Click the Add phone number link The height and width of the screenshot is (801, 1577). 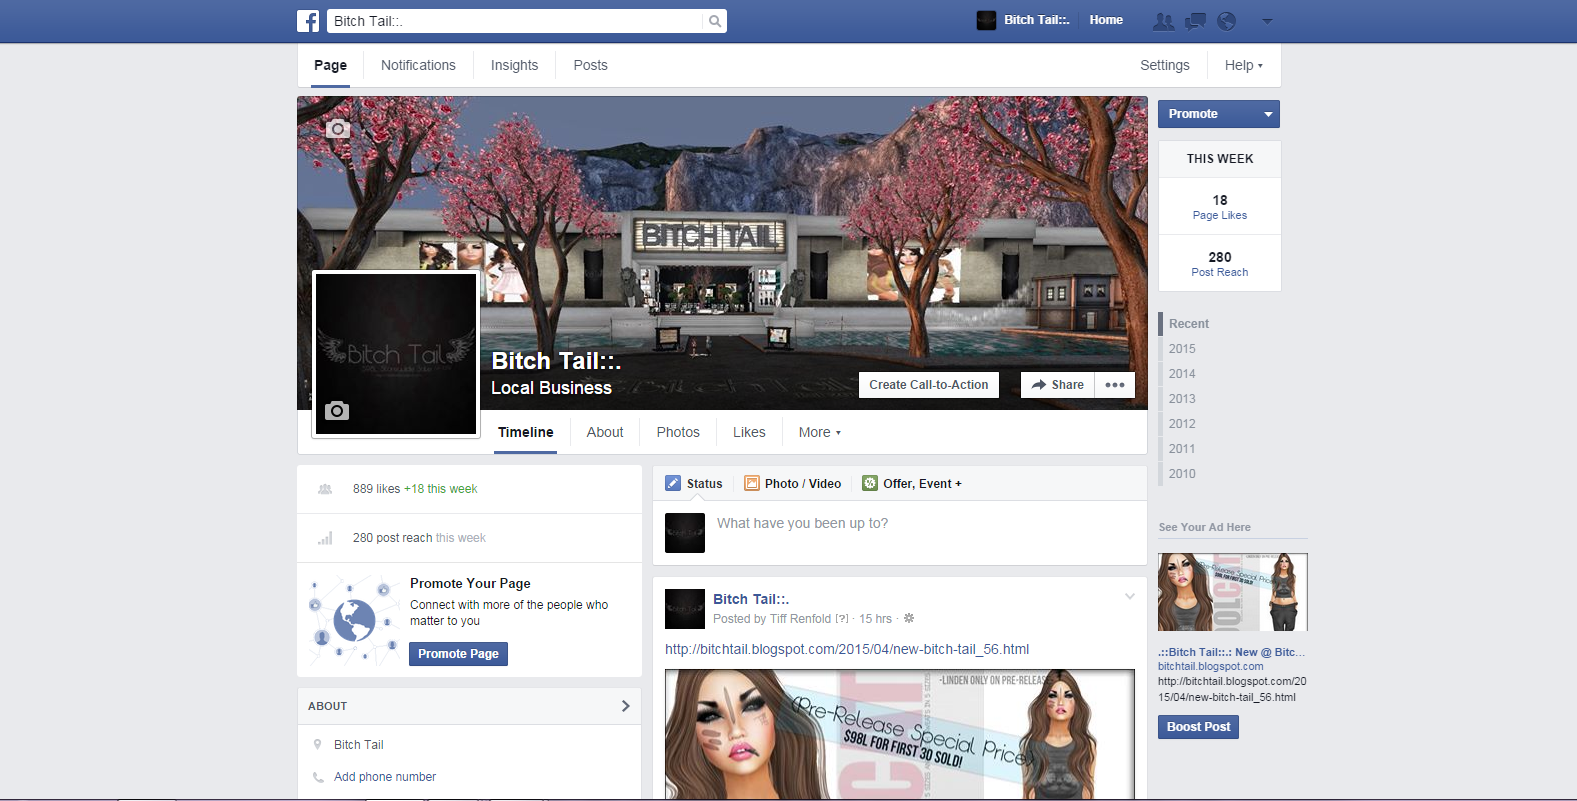pos(385,777)
